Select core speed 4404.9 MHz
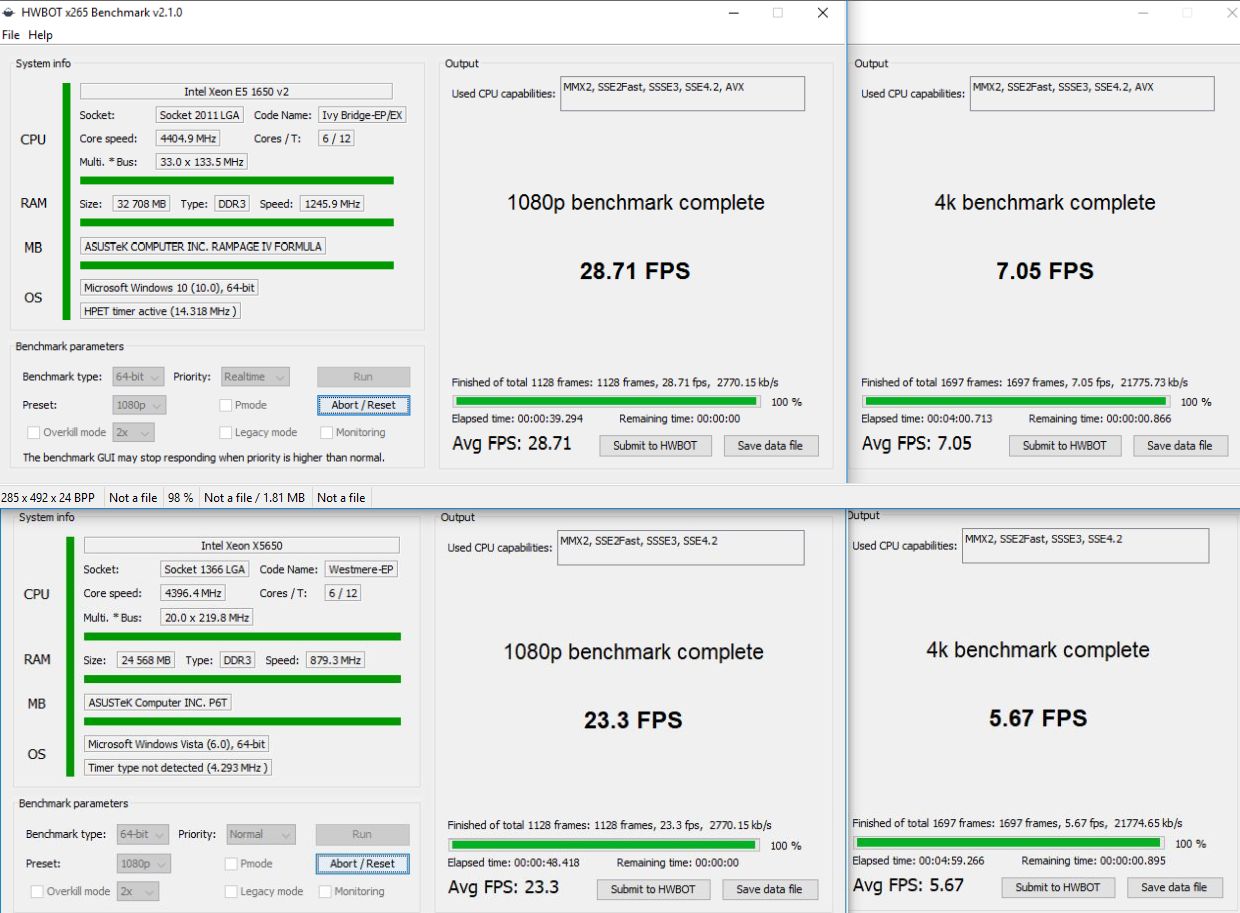 coord(188,139)
